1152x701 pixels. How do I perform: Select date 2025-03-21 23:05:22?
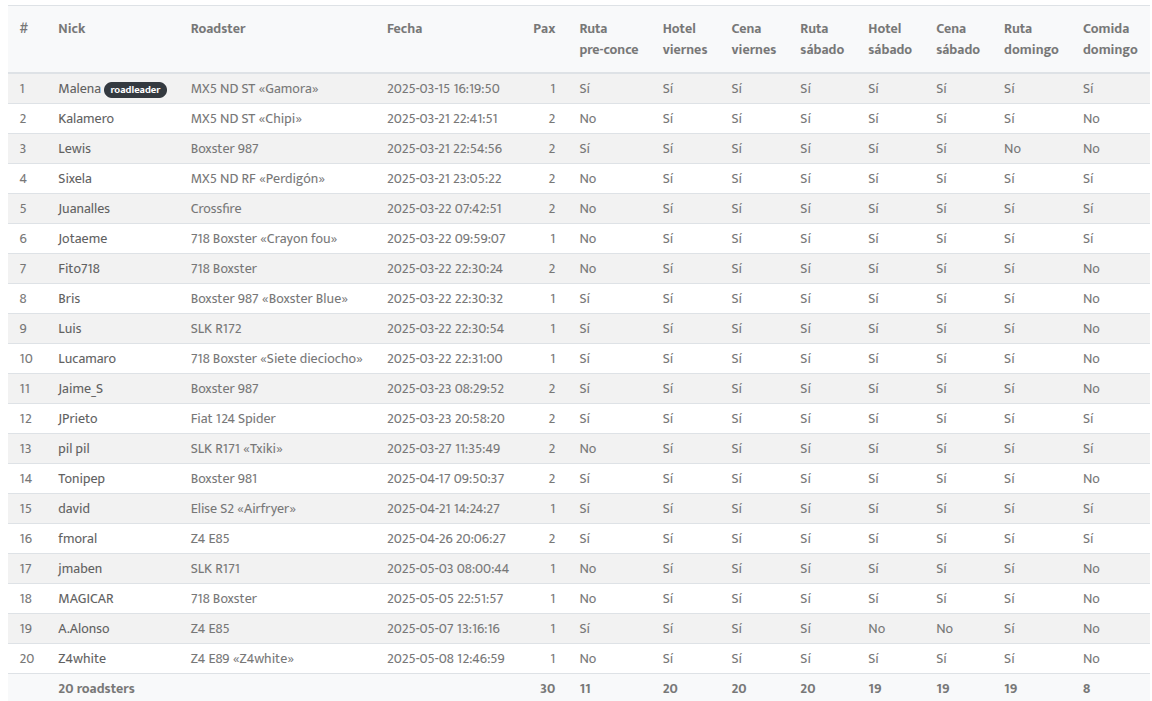tap(444, 179)
